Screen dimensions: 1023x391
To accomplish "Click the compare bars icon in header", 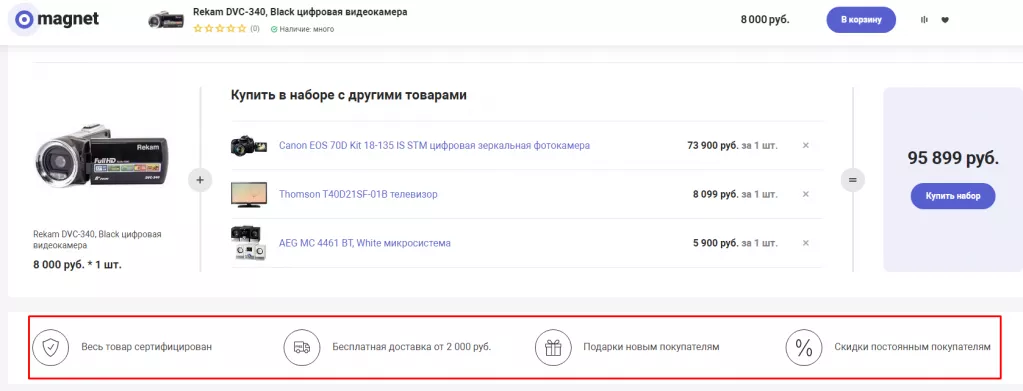I will [924, 20].
